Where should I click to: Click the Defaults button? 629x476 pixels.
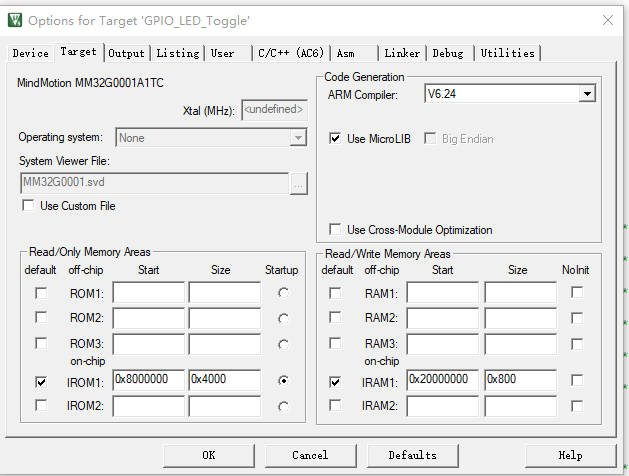tap(413, 455)
